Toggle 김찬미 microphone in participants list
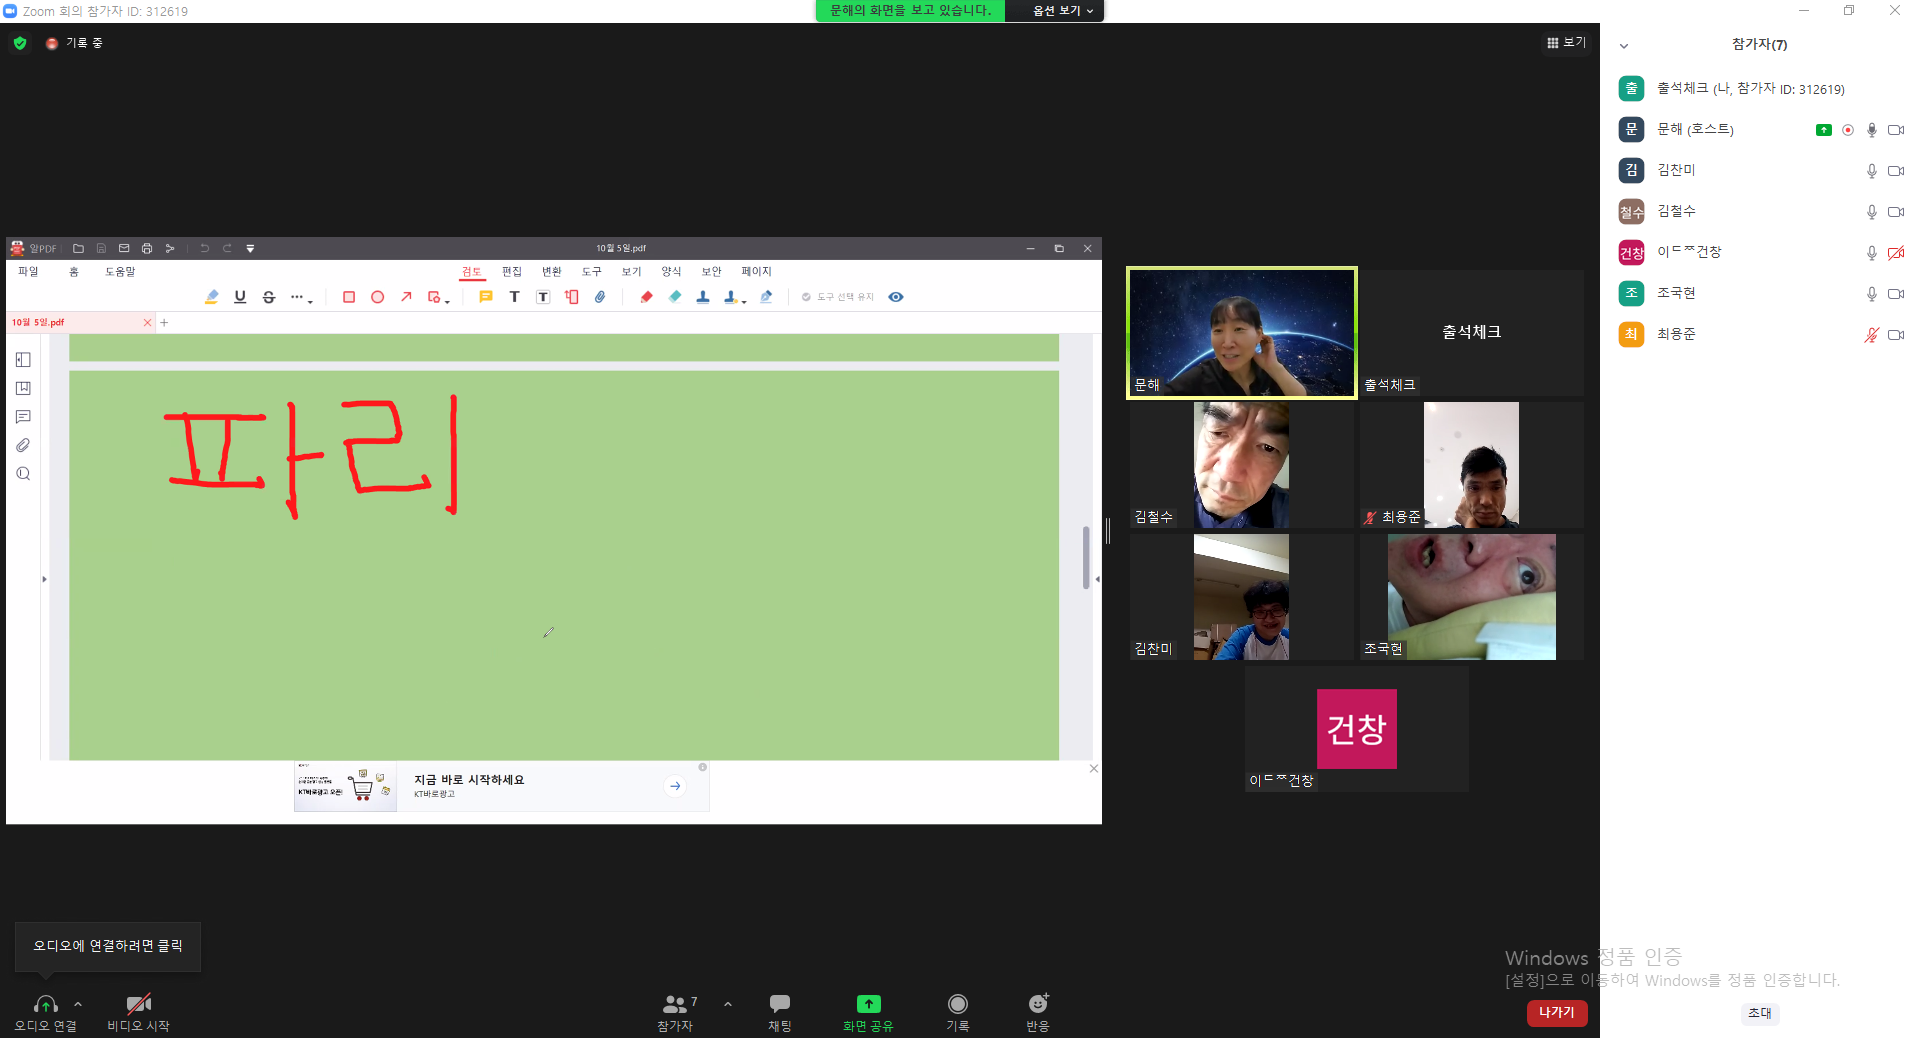The image size is (1920, 1038). [1871, 171]
